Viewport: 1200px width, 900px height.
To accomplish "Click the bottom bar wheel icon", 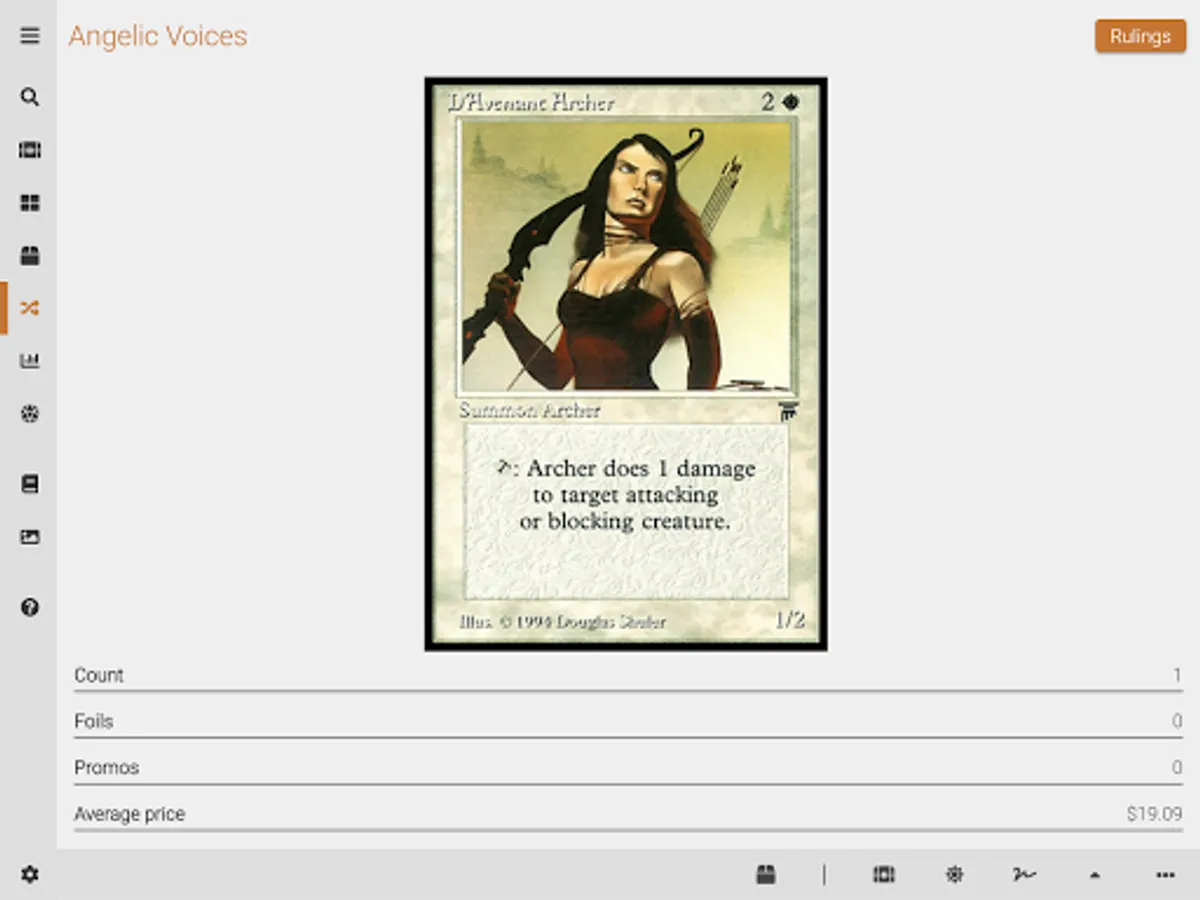I will pyautogui.click(x=955, y=875).
